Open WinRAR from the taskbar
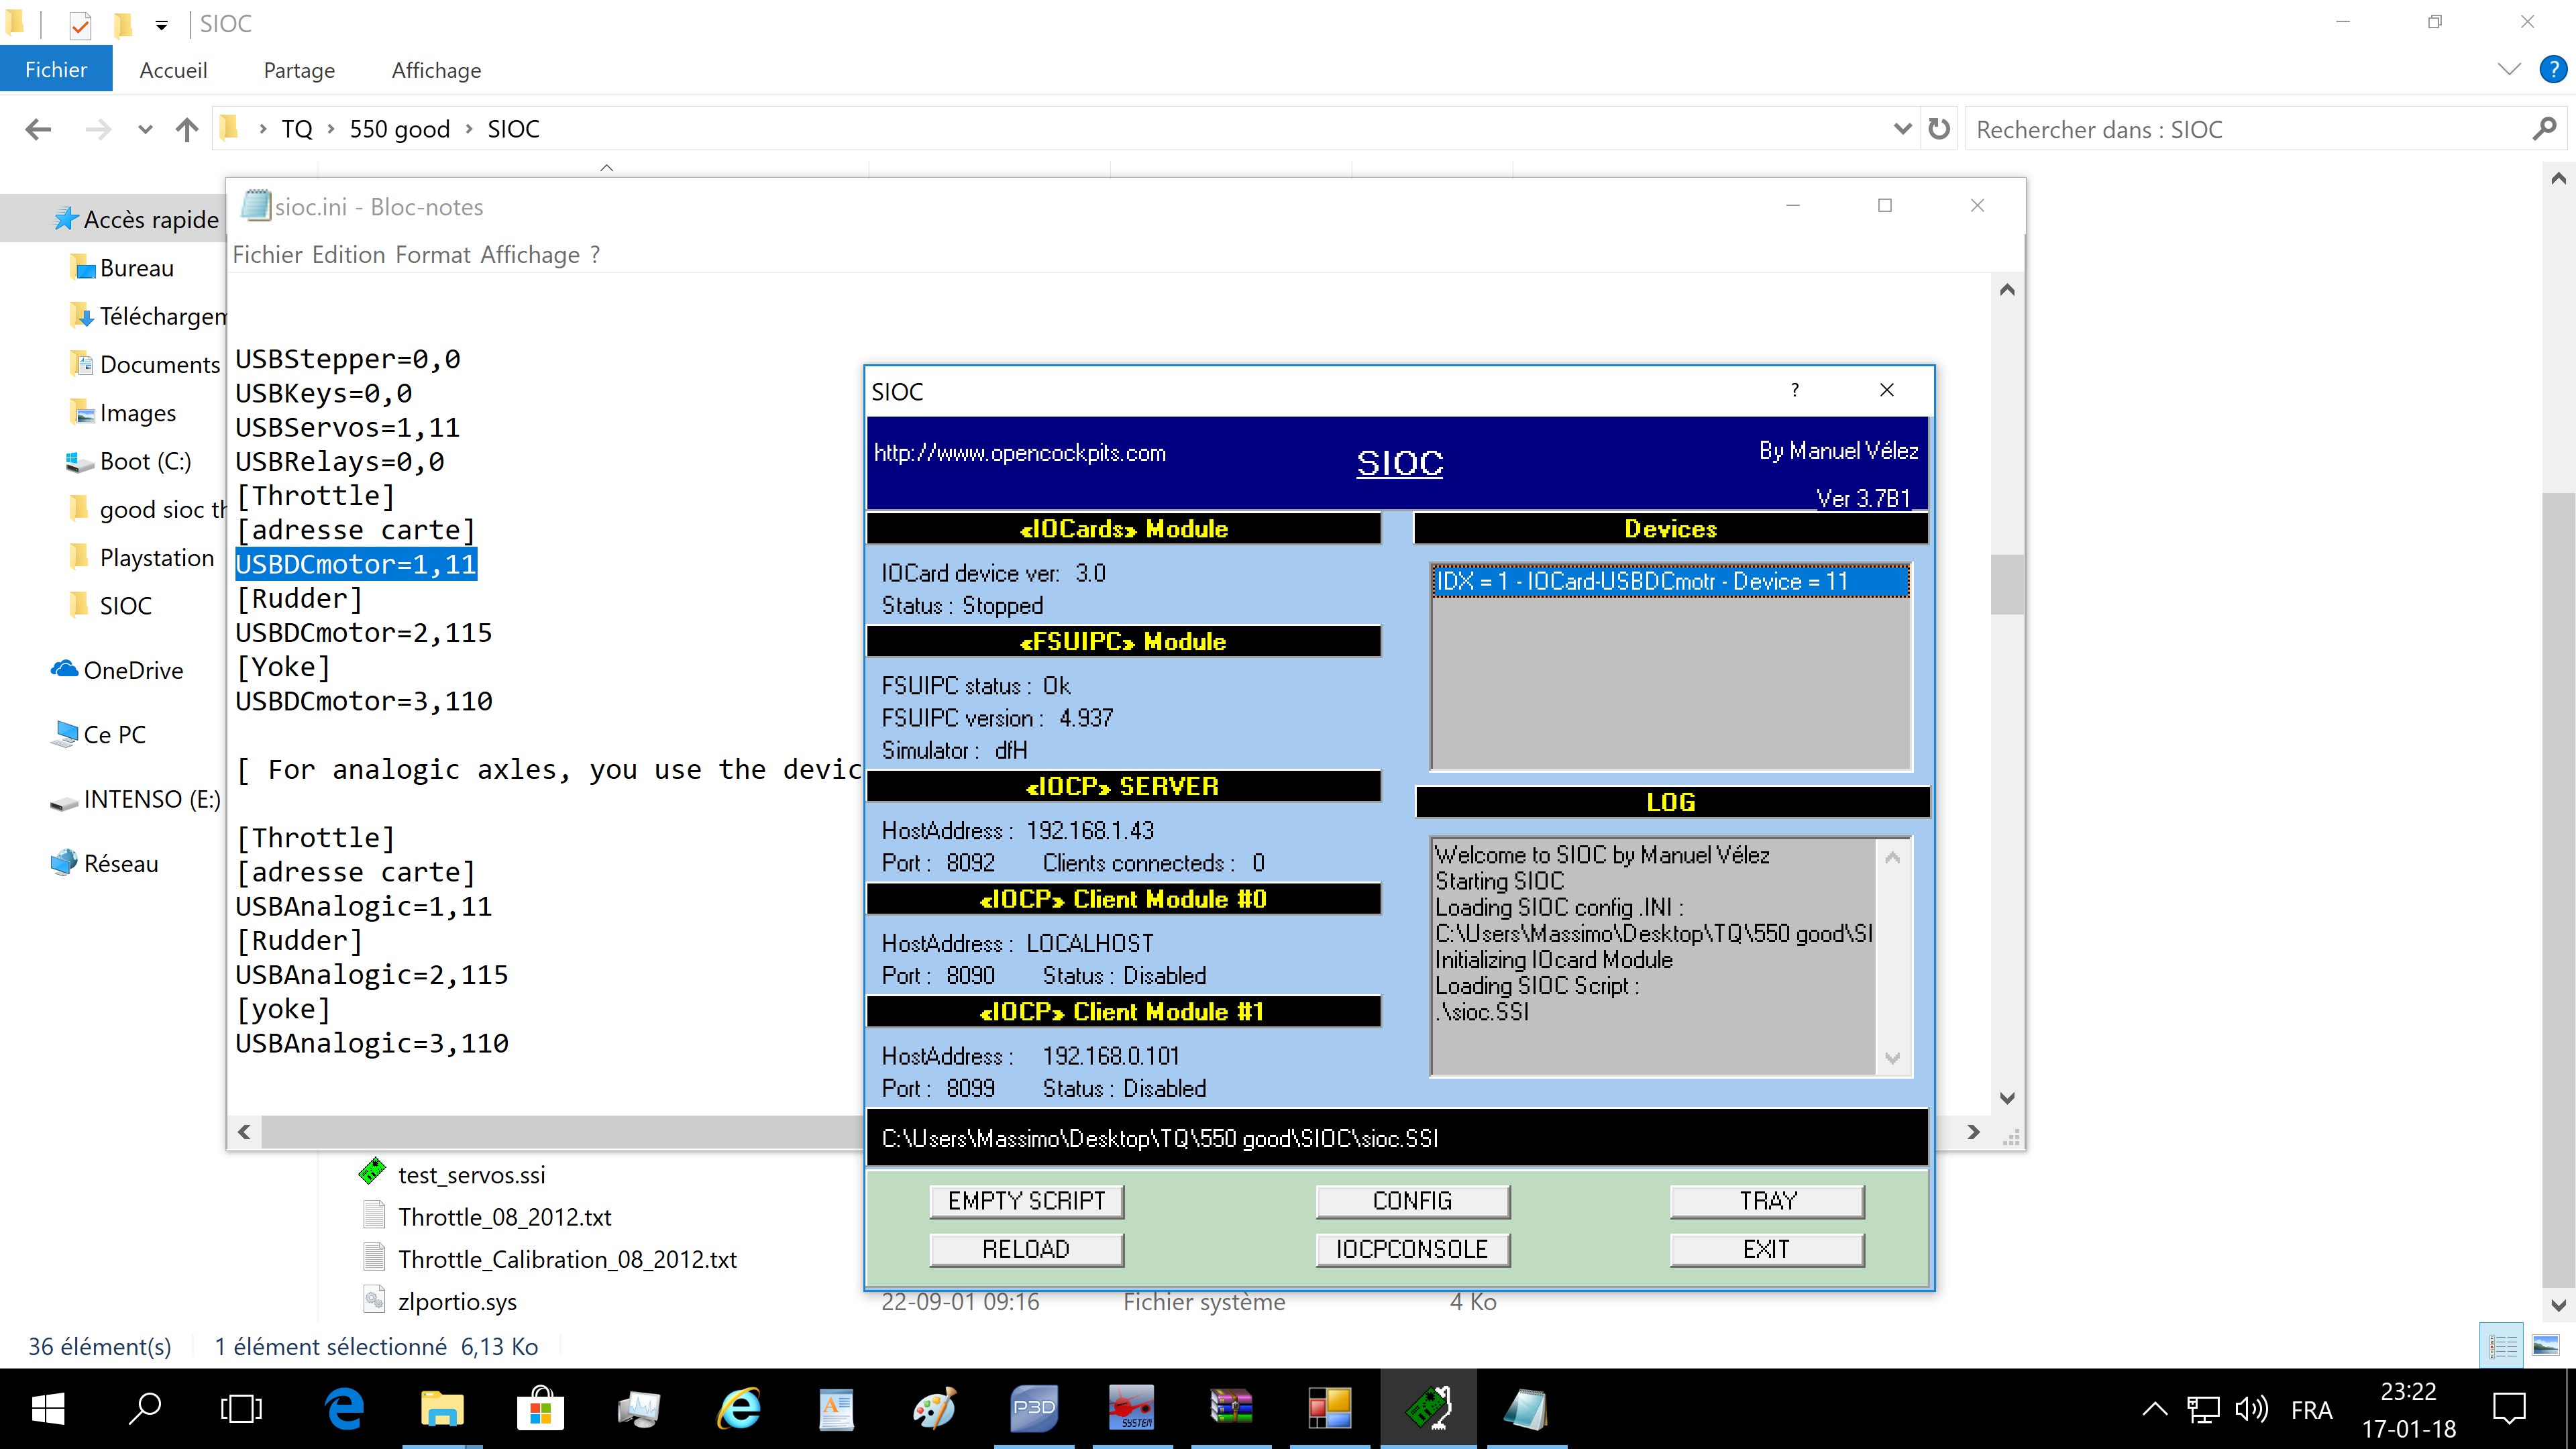 coord(1231,1408)
